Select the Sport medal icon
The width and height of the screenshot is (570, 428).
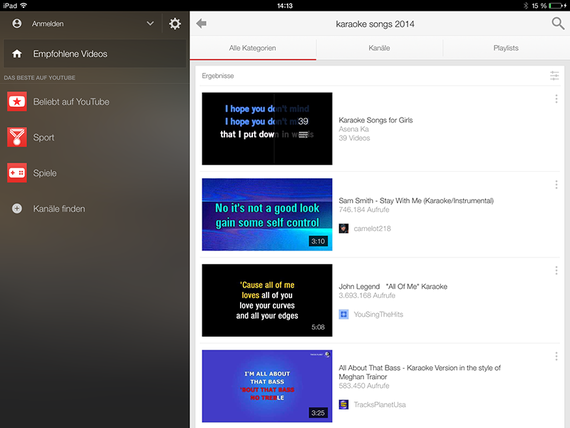point(17,137)
